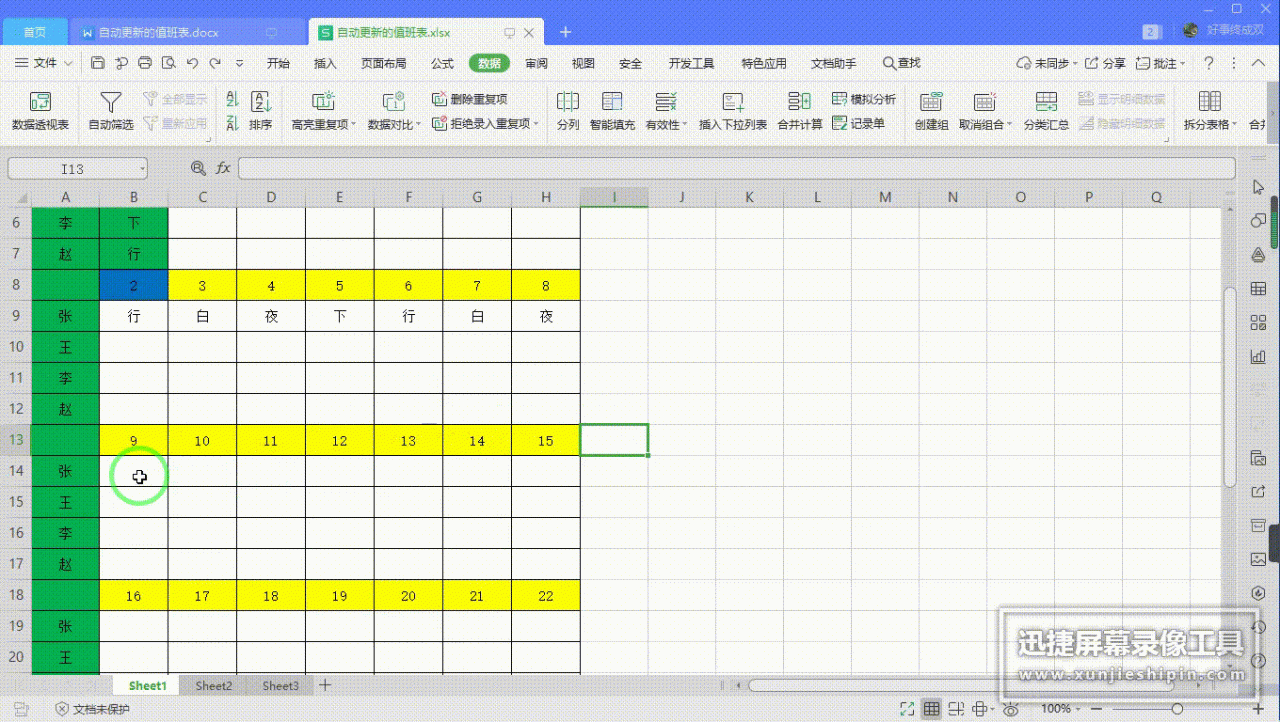Click 查找 search button
This screenshot has width=1280, height=722.
[x=902, y=63]
